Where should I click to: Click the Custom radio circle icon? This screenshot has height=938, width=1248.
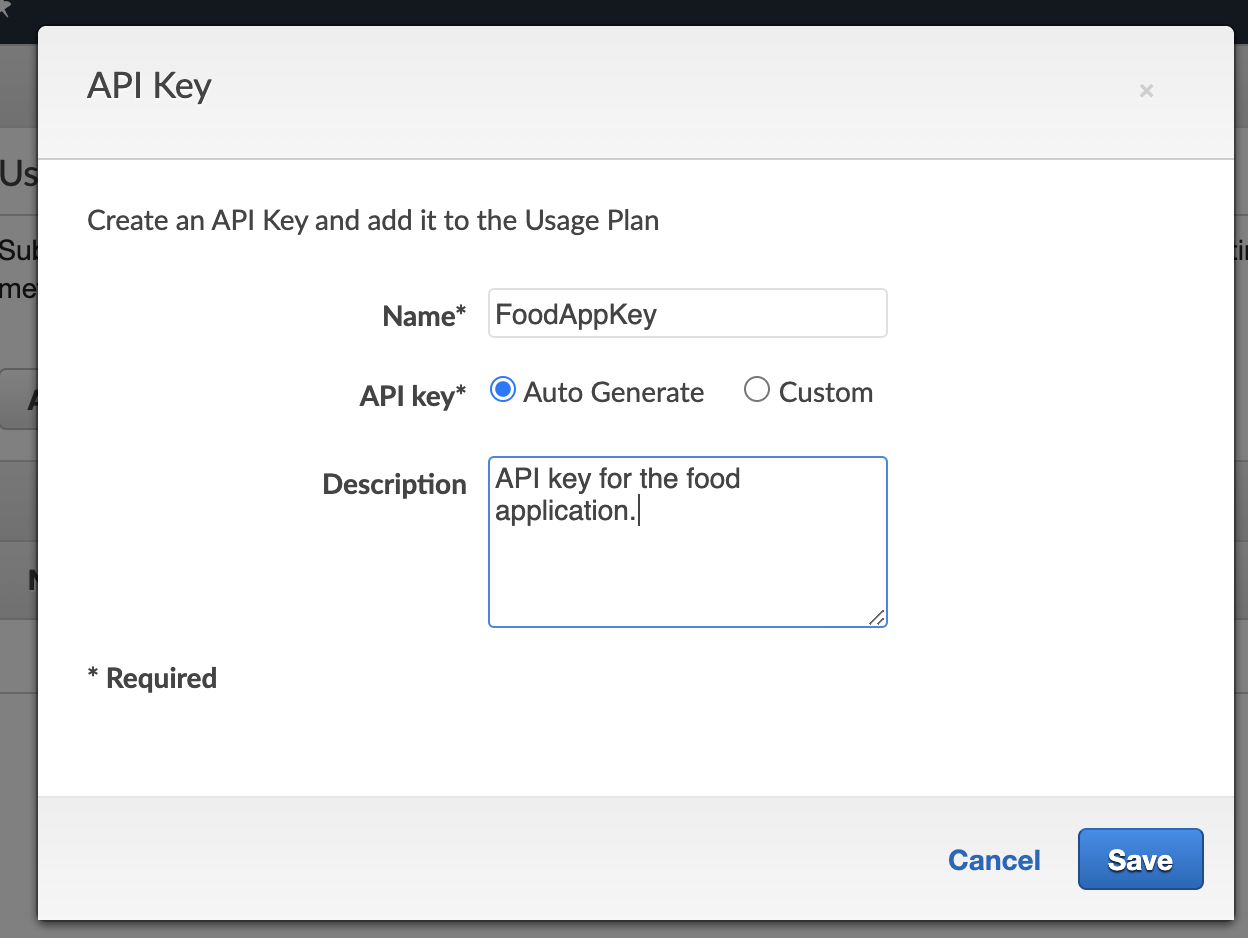pyautogui.click(x=757, y=389)
